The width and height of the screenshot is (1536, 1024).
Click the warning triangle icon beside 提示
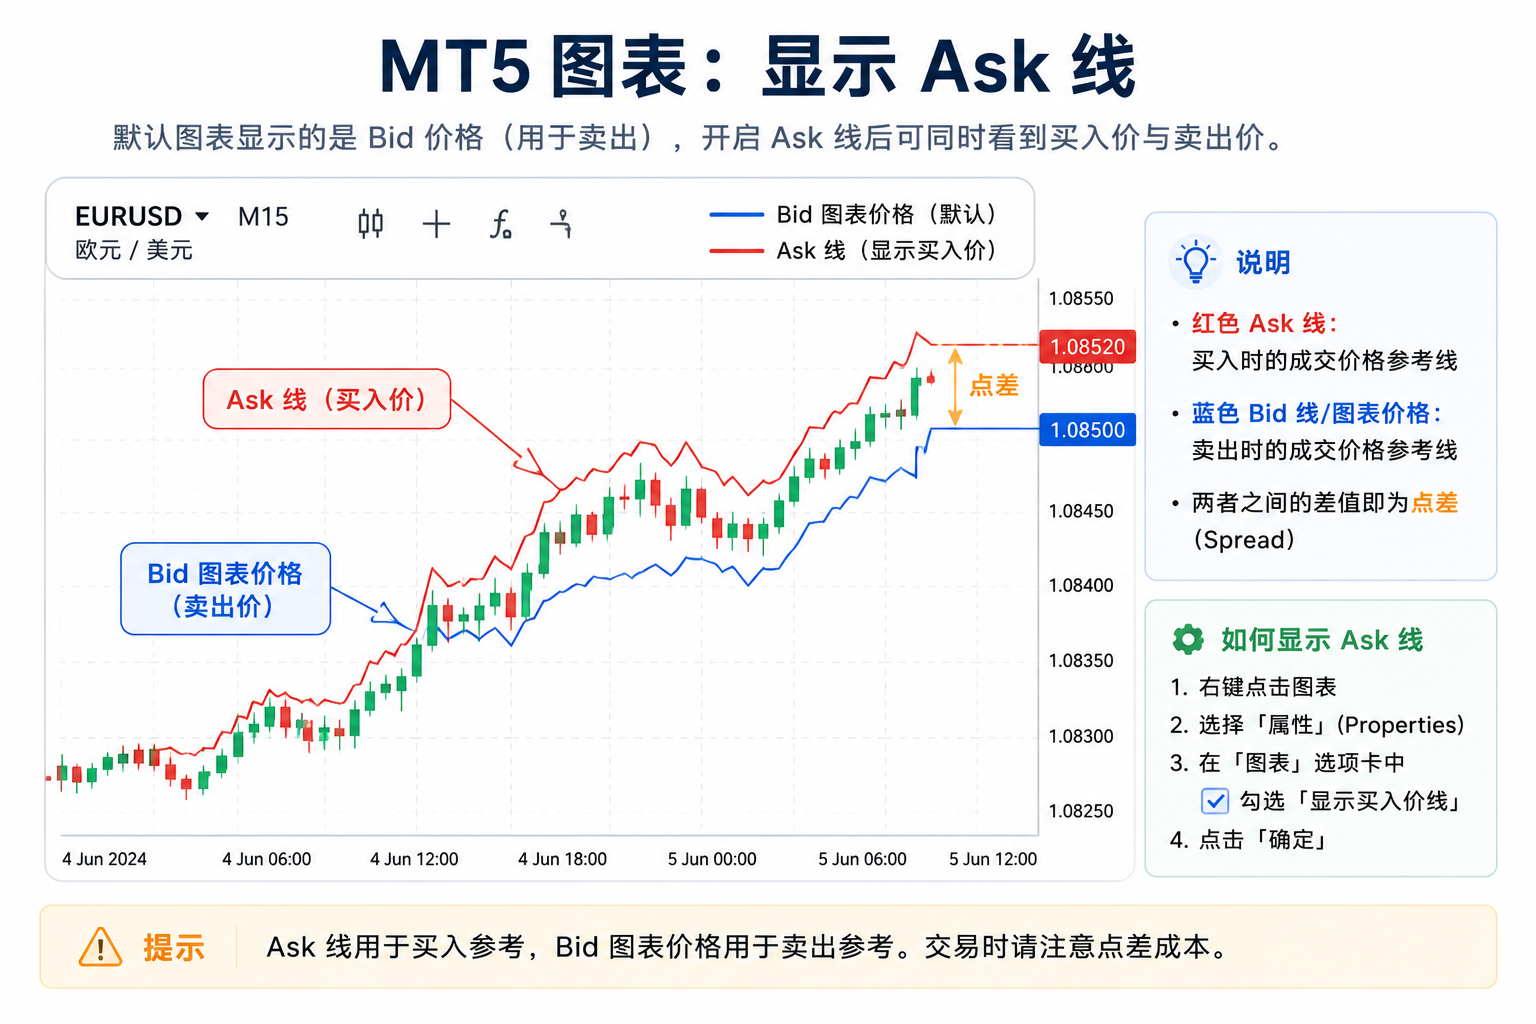[x=100, y=947]
